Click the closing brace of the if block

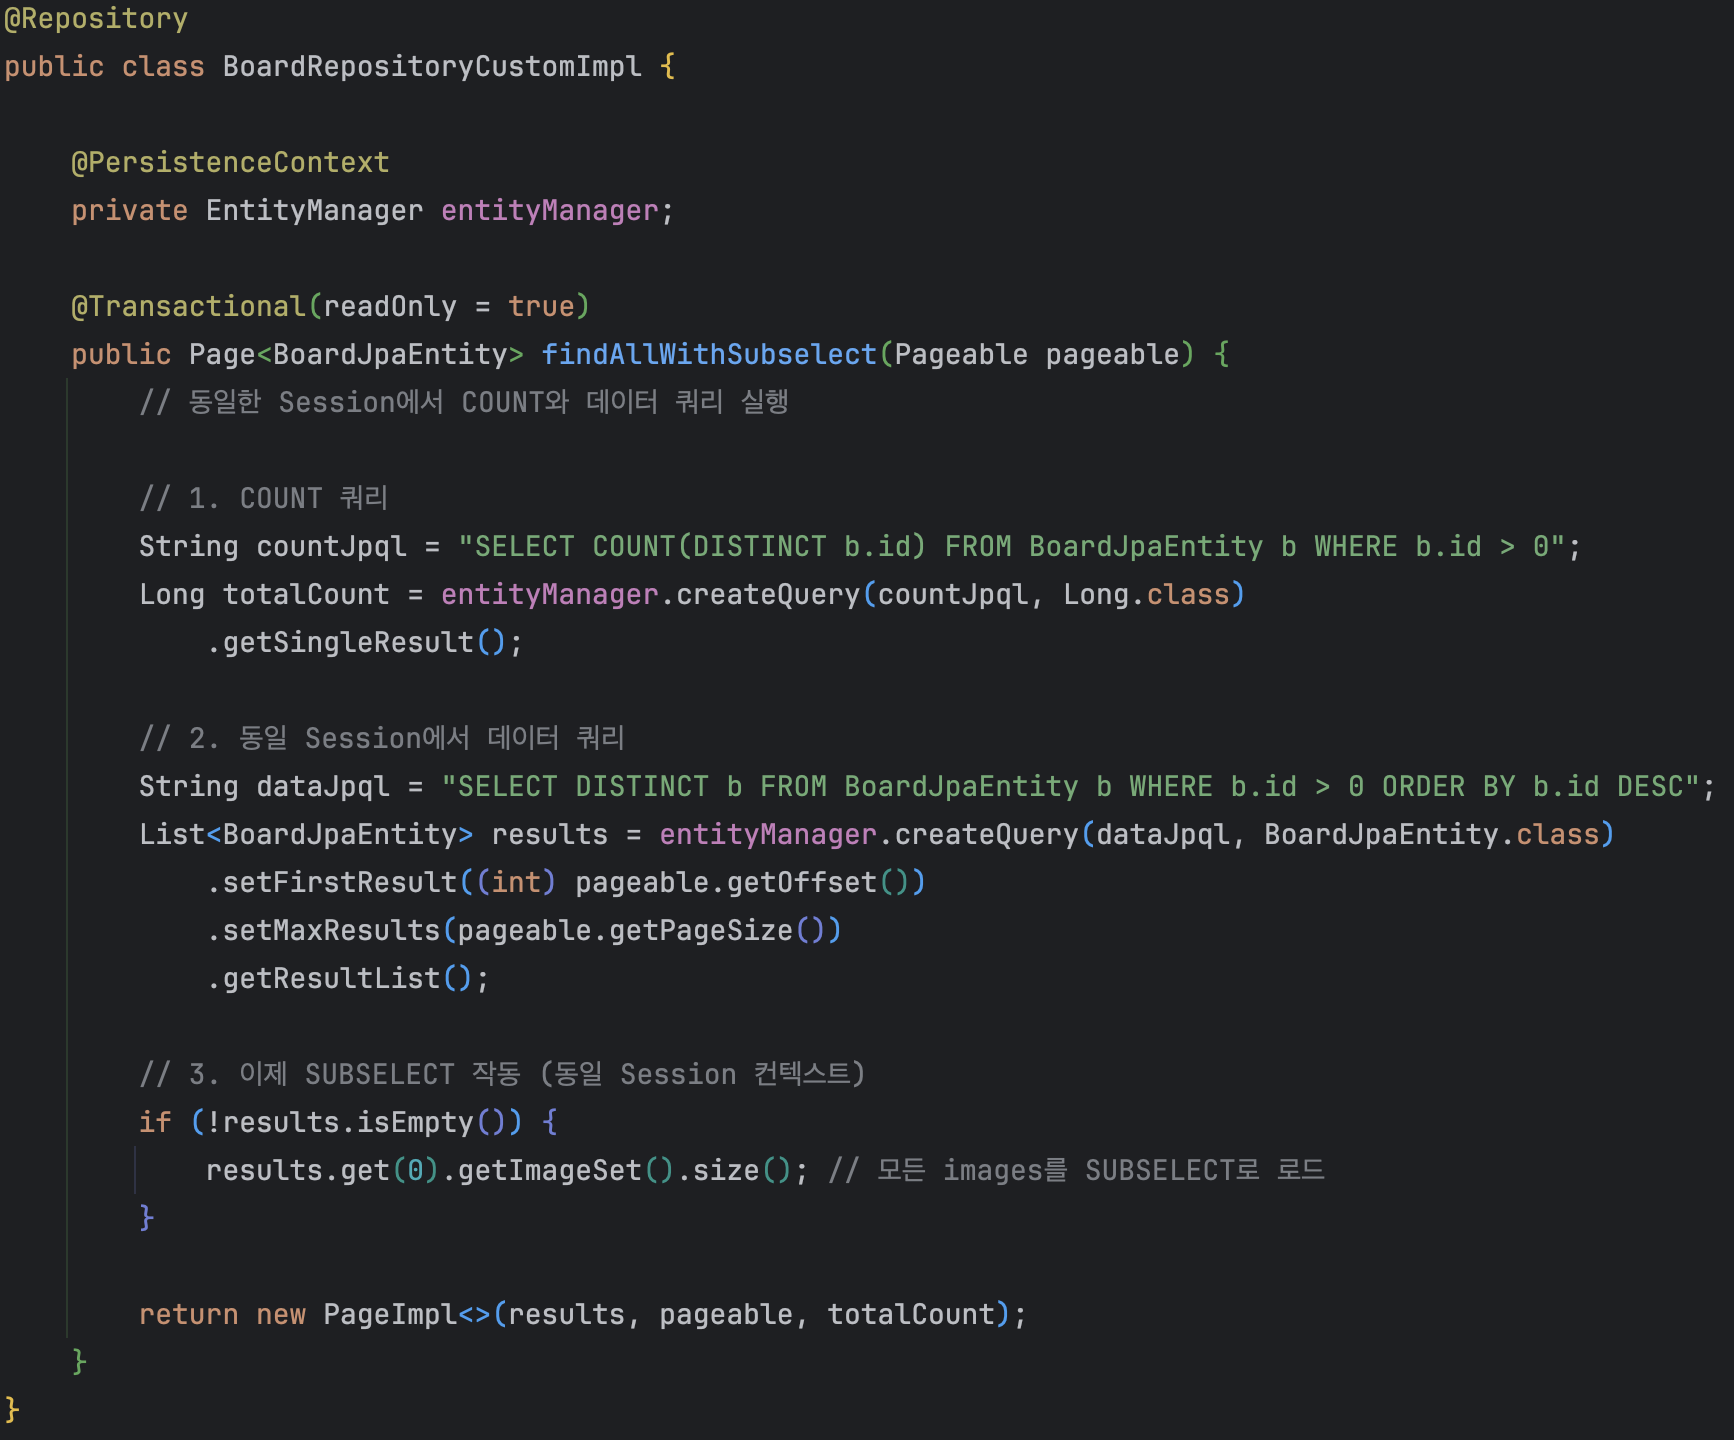pos(147,1218)
